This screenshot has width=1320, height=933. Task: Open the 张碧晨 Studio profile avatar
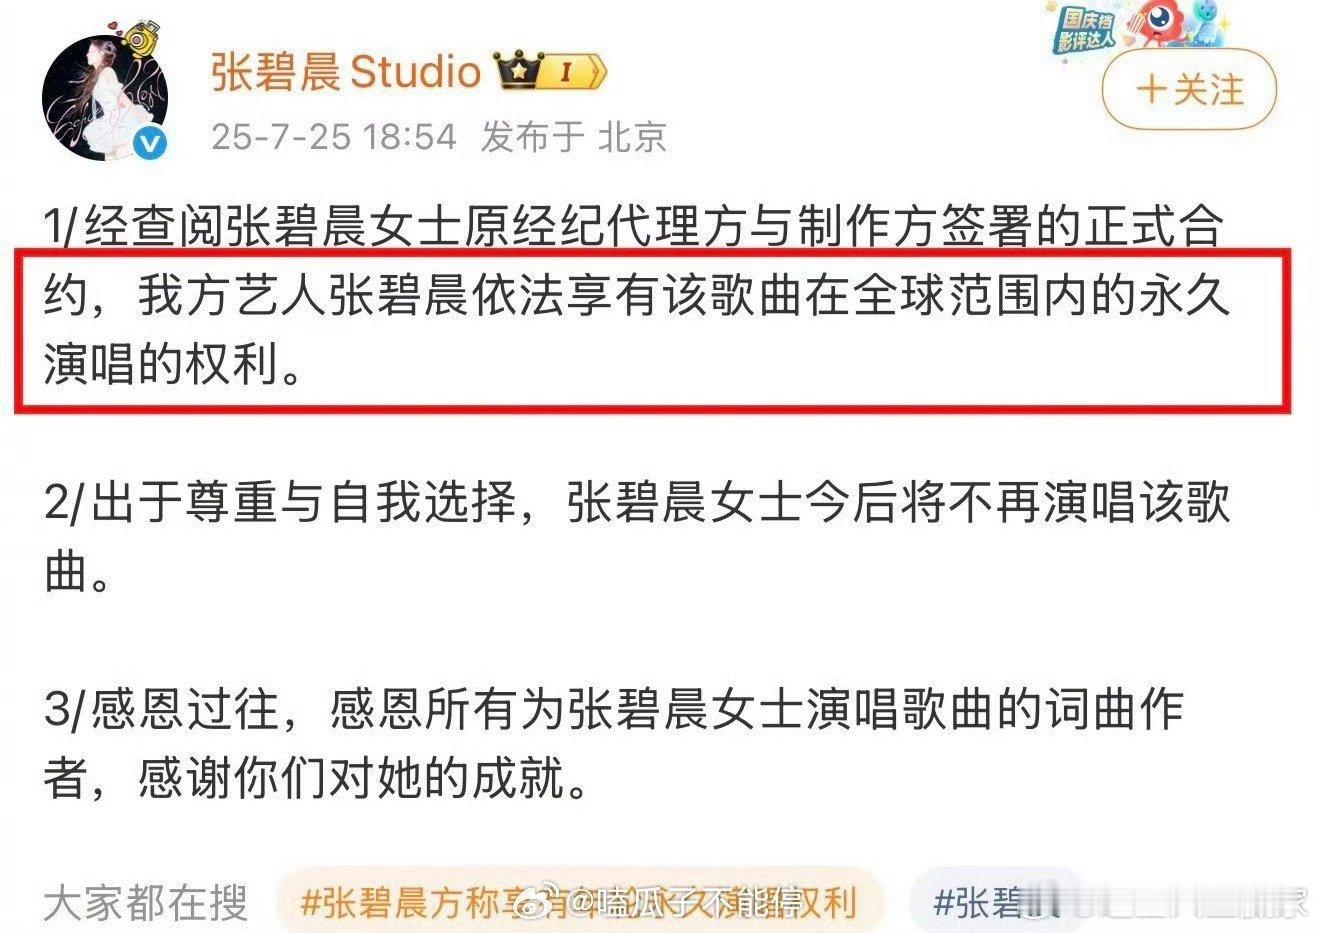(x=104, y=100)
